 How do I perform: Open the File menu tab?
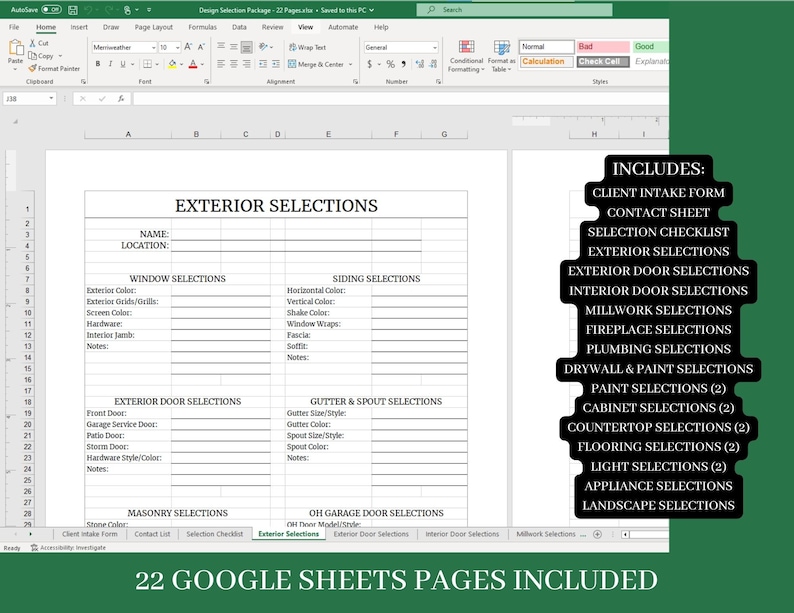tap(14, 27)
